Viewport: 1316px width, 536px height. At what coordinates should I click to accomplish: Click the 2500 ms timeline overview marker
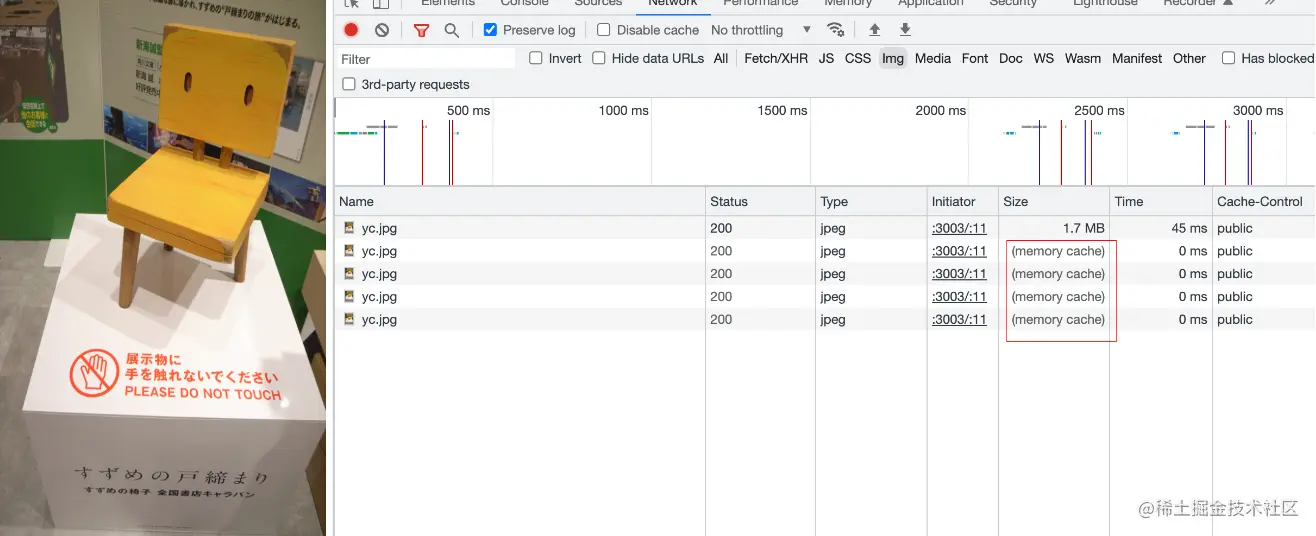click(x=1099, y=110)
